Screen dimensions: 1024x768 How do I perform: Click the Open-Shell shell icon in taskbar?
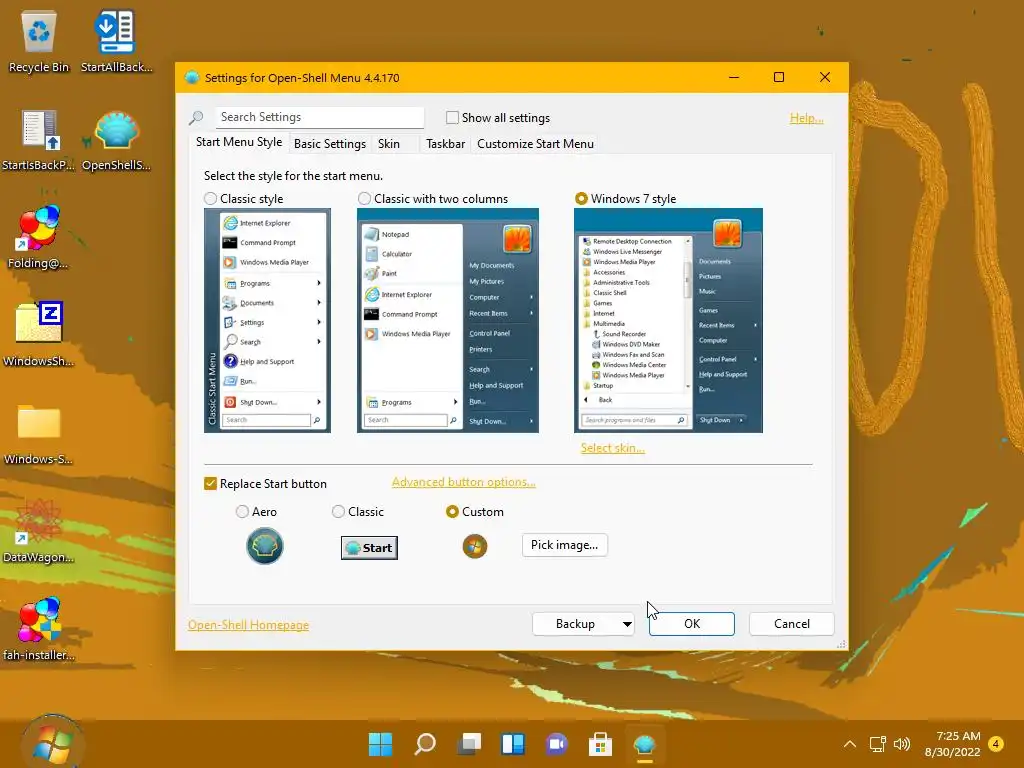pyautogui.click(x=645, y=744)
